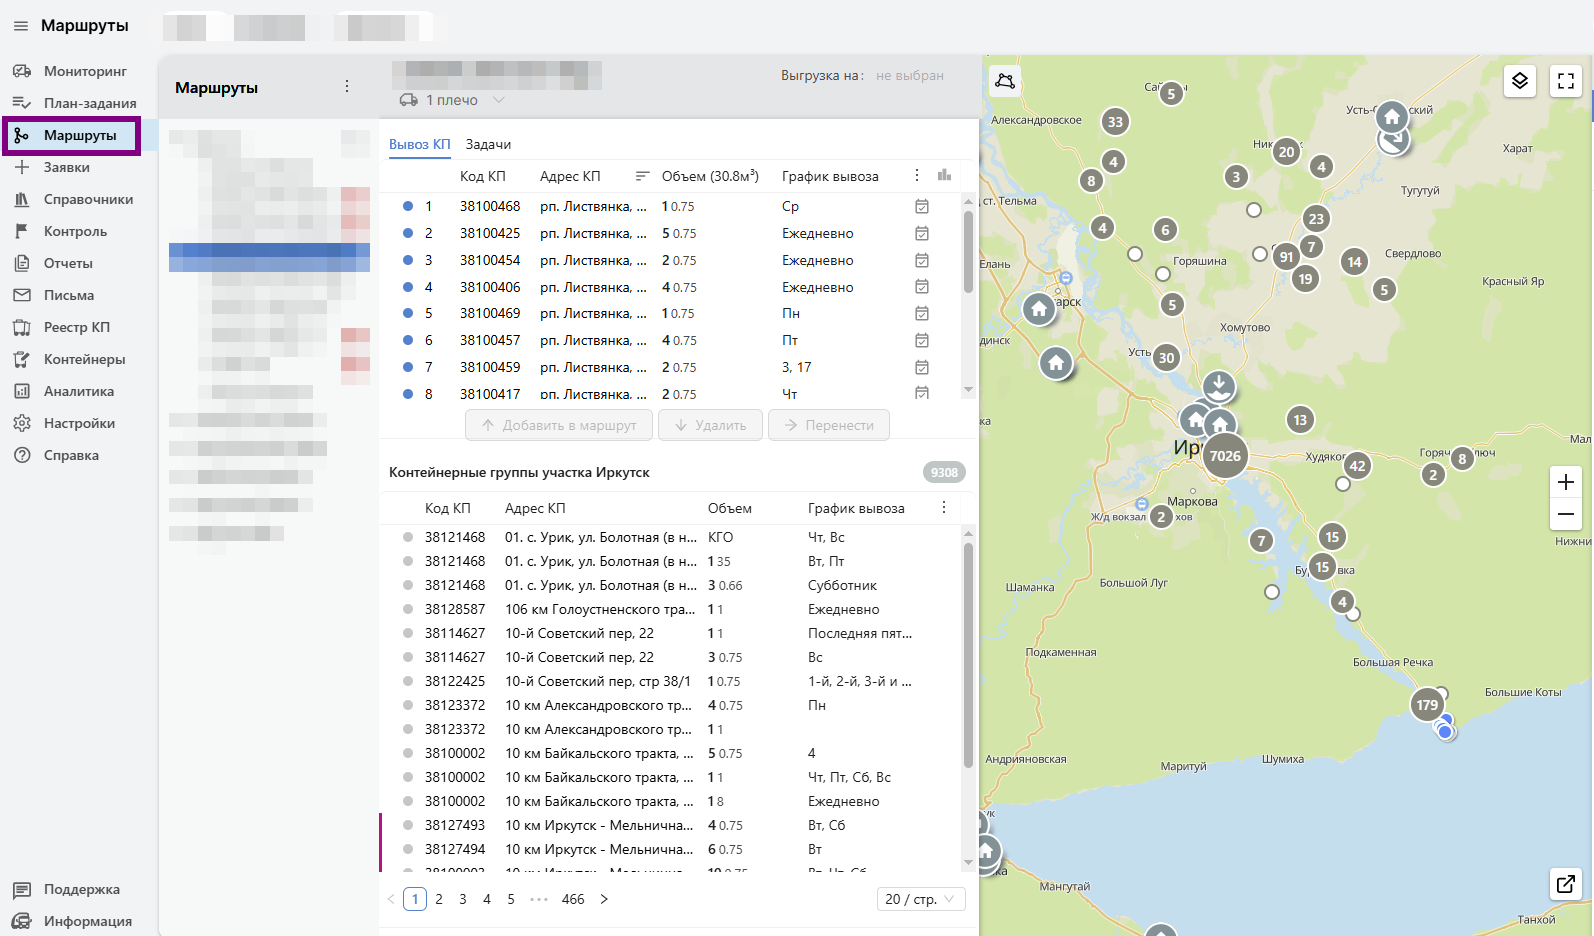Open Контейнеры in the sidebar
Viewport: 1594px width, 936px height.
click(84, 359)
